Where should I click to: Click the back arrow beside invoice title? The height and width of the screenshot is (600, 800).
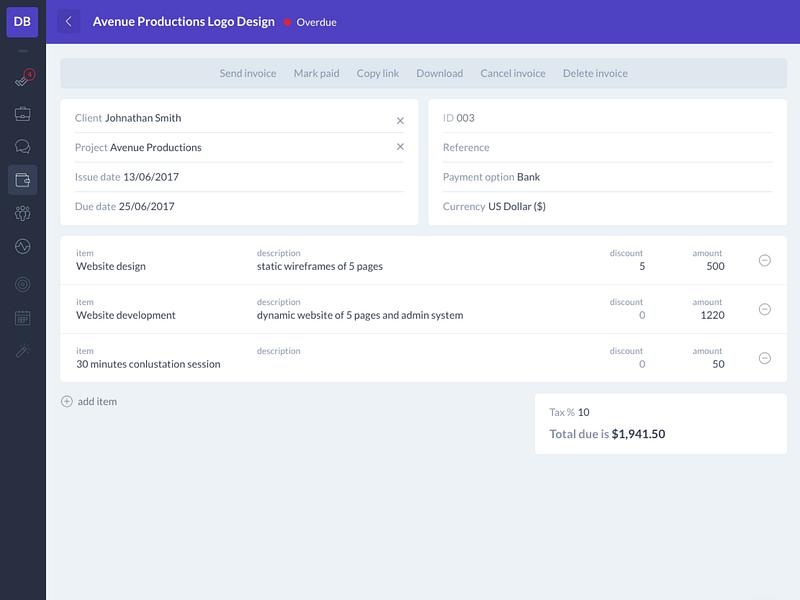tap(68, 22)
